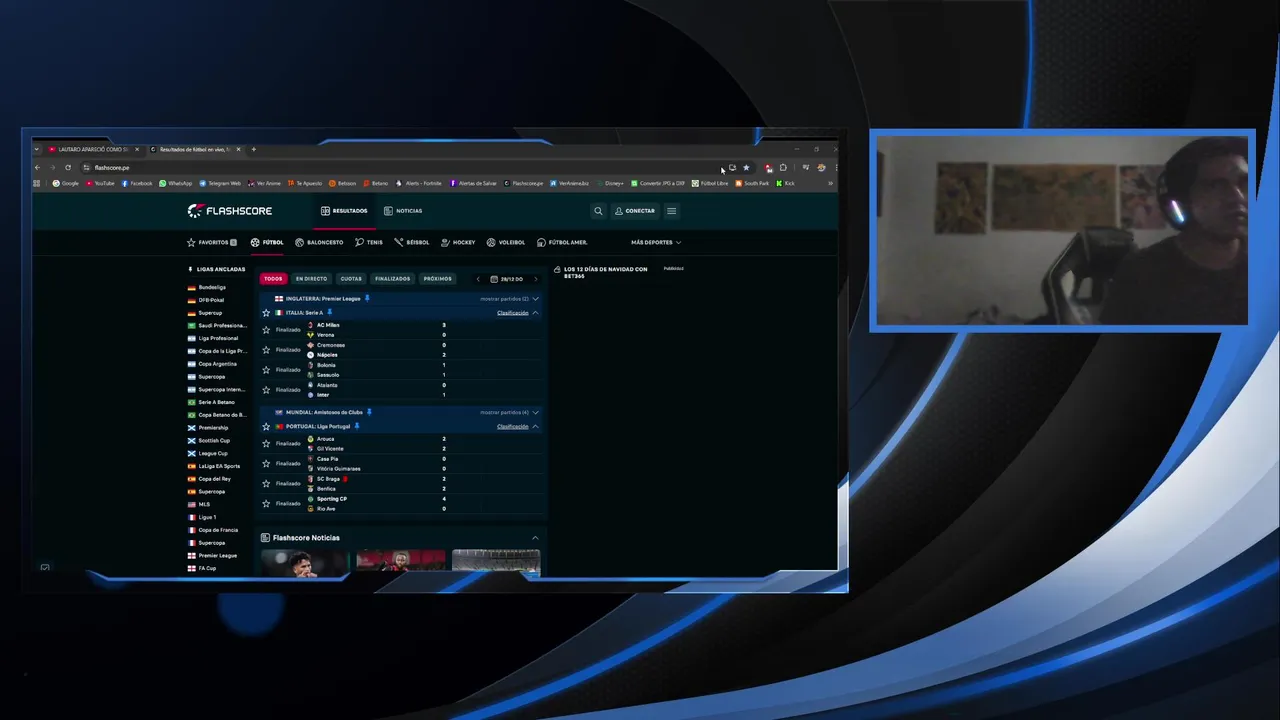
Task: Select the Cuotas filter
Action: 351,279
